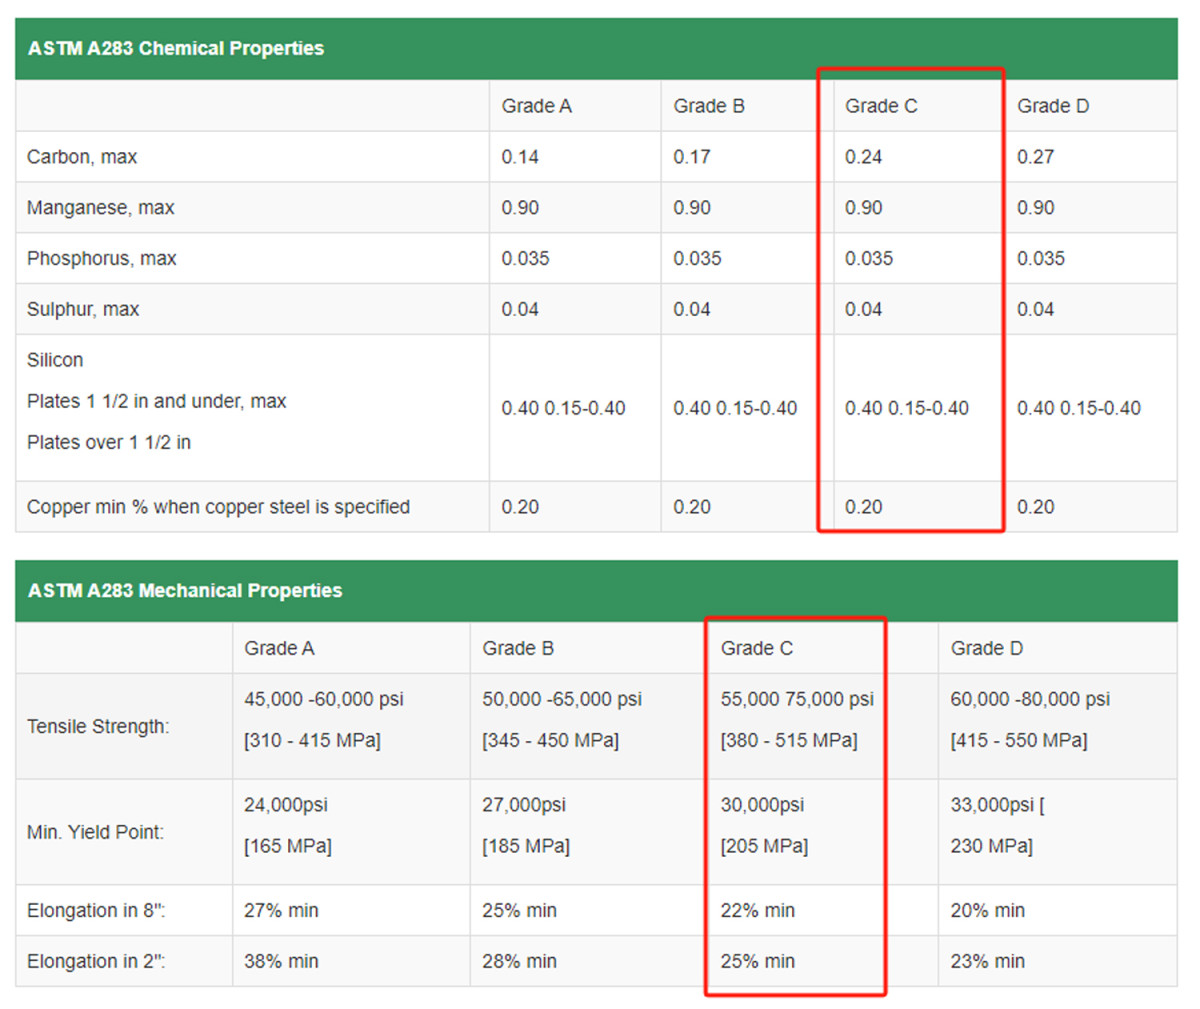Screen dimensions: 1200x1009
Task: Select the Grade C yield value 30,000psi
Action: coord(762,805)
